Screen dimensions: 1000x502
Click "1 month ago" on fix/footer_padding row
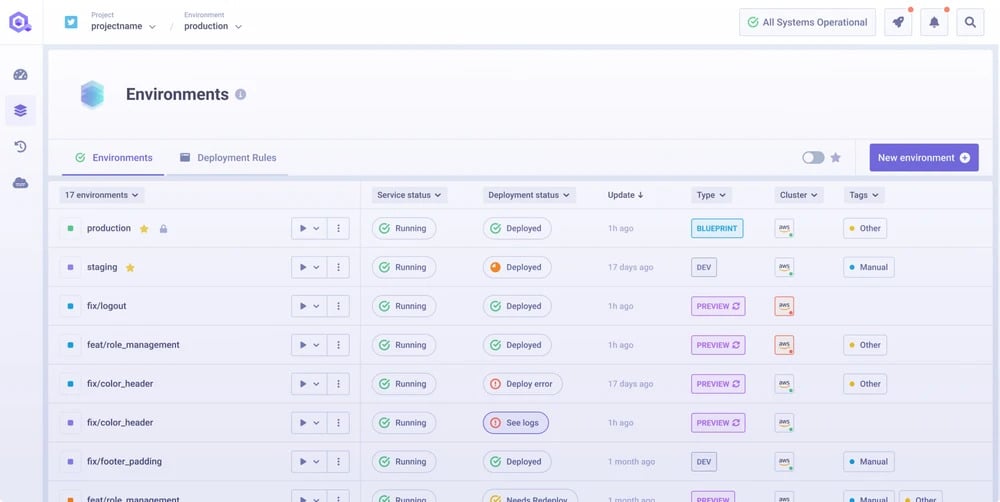631,462
